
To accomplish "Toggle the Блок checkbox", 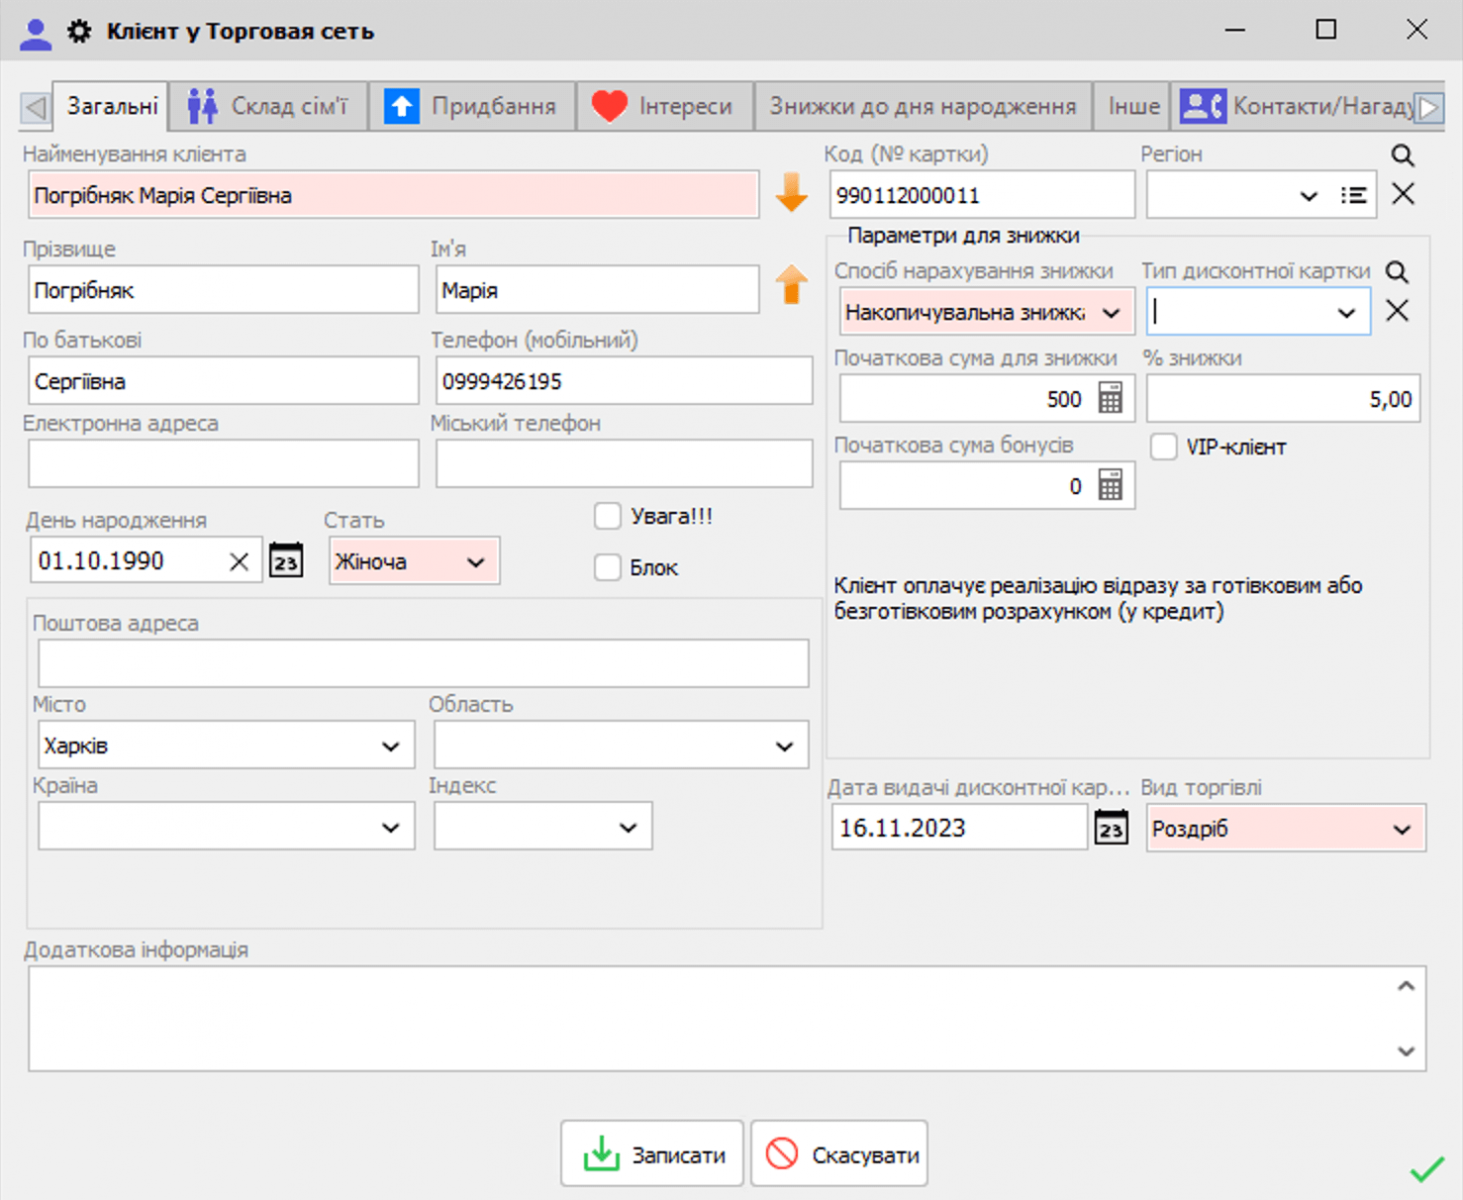I will 608,567.
